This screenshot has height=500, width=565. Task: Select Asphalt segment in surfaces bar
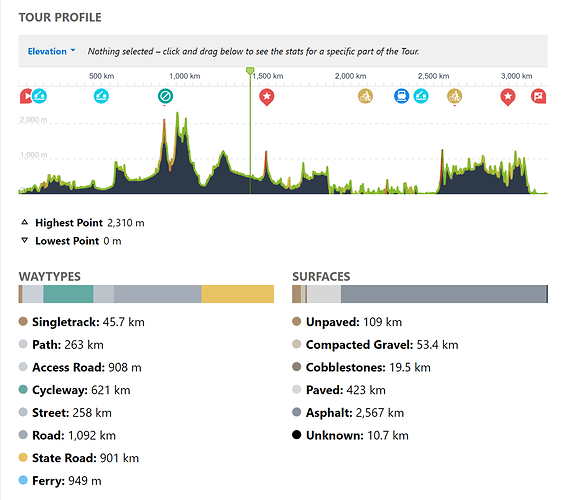click(444, 294)
